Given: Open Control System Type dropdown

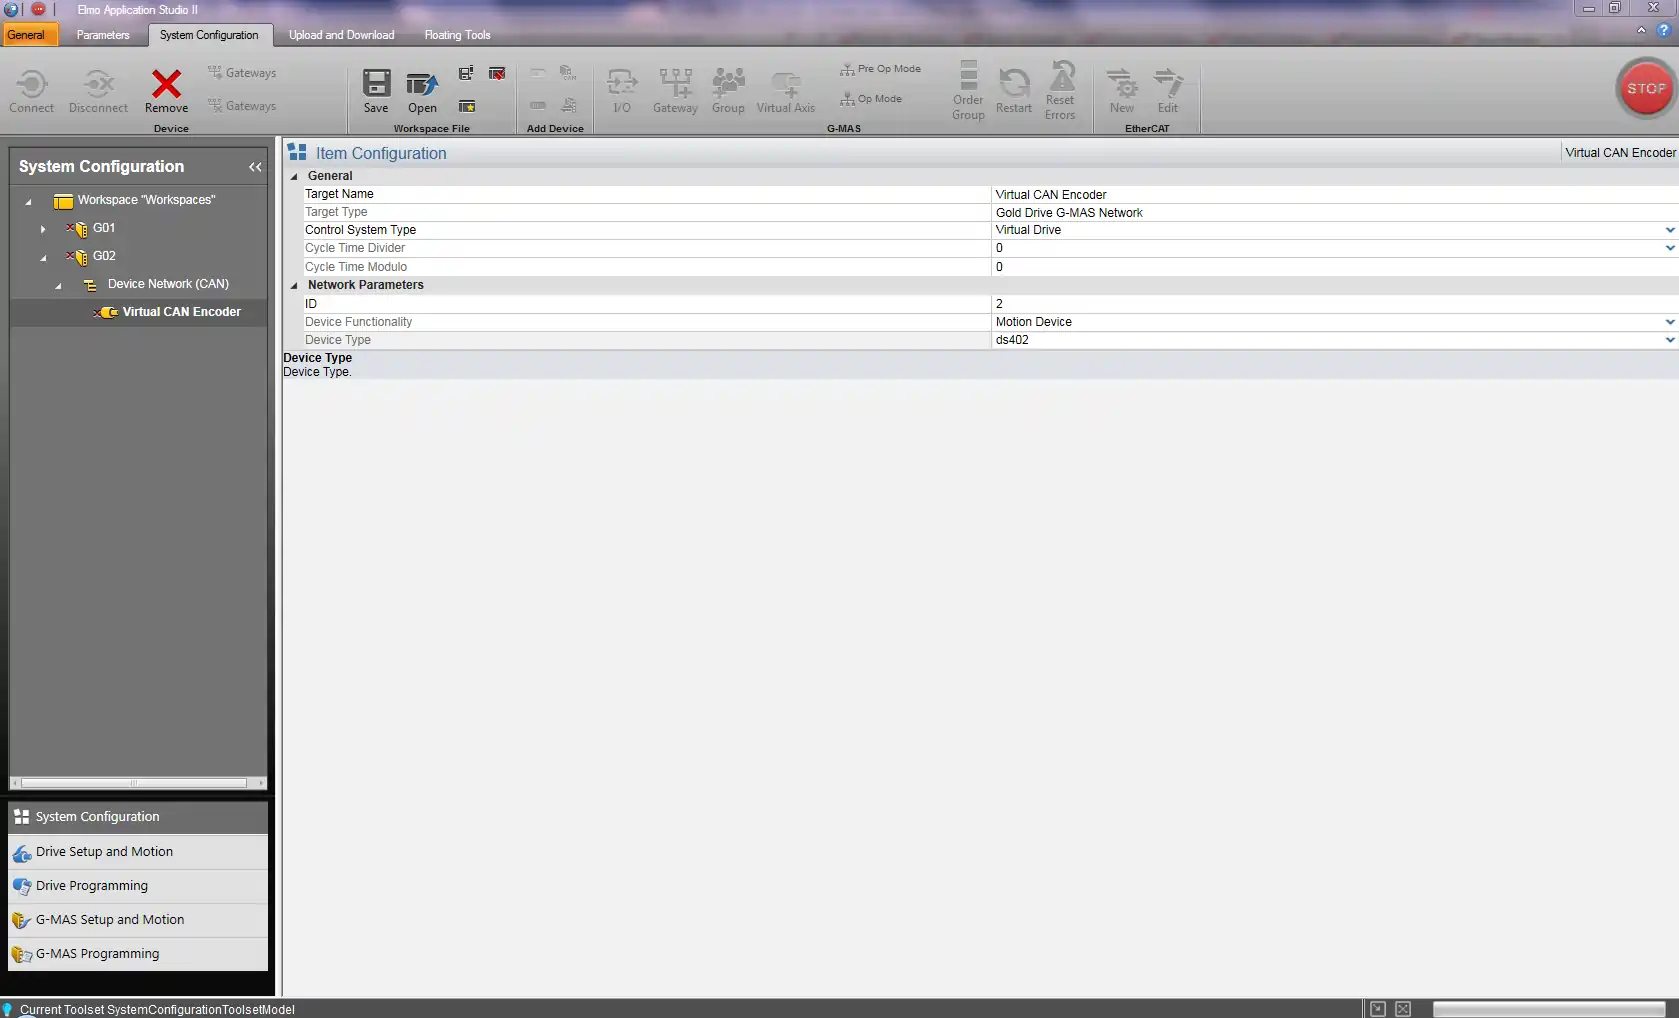Looking at the screenshot, I should click(x=1669, y=230).
